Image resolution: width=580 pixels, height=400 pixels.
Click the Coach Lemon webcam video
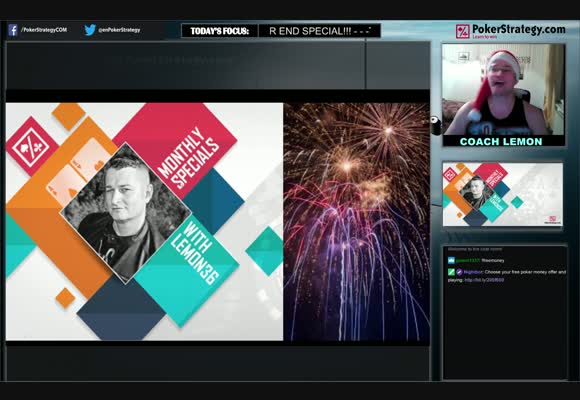pyautogui.click(x=503, y=90)
